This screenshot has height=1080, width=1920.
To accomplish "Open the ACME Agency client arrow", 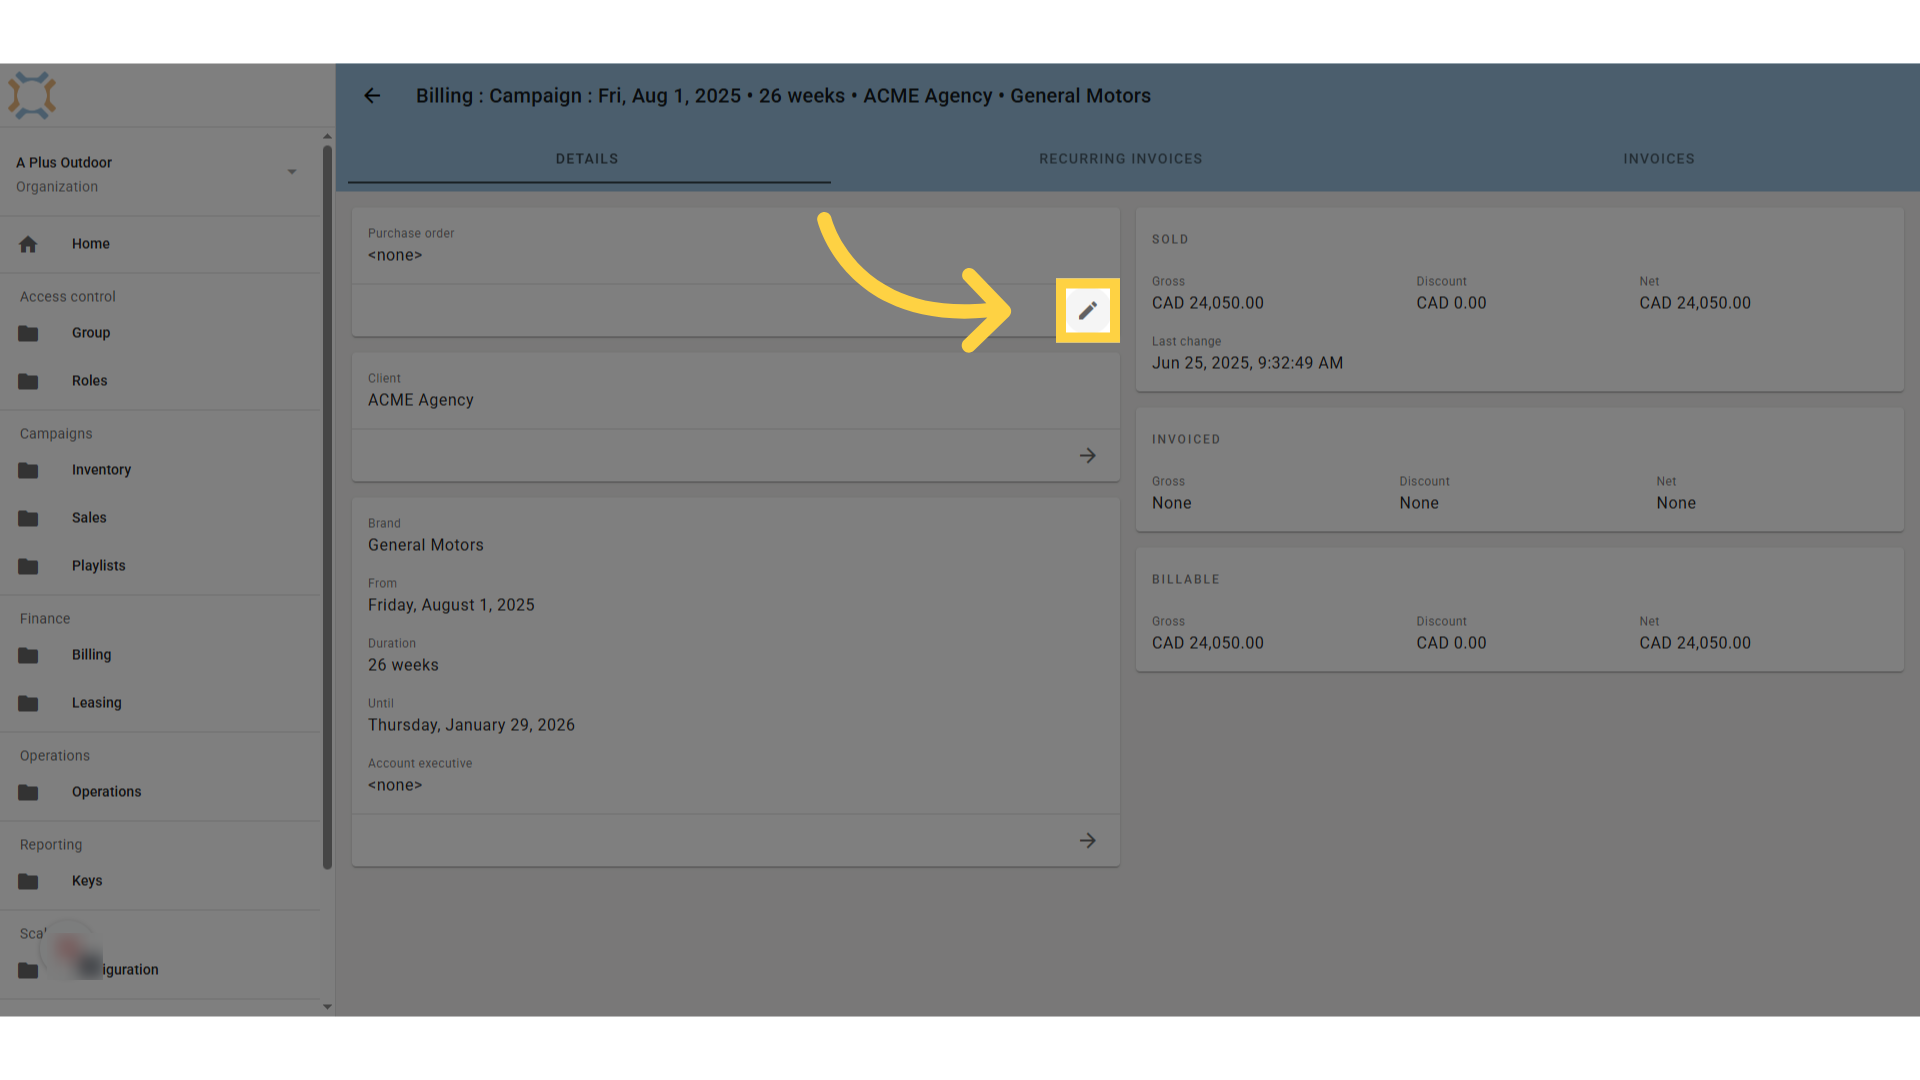I will (x=1088, y=456).
